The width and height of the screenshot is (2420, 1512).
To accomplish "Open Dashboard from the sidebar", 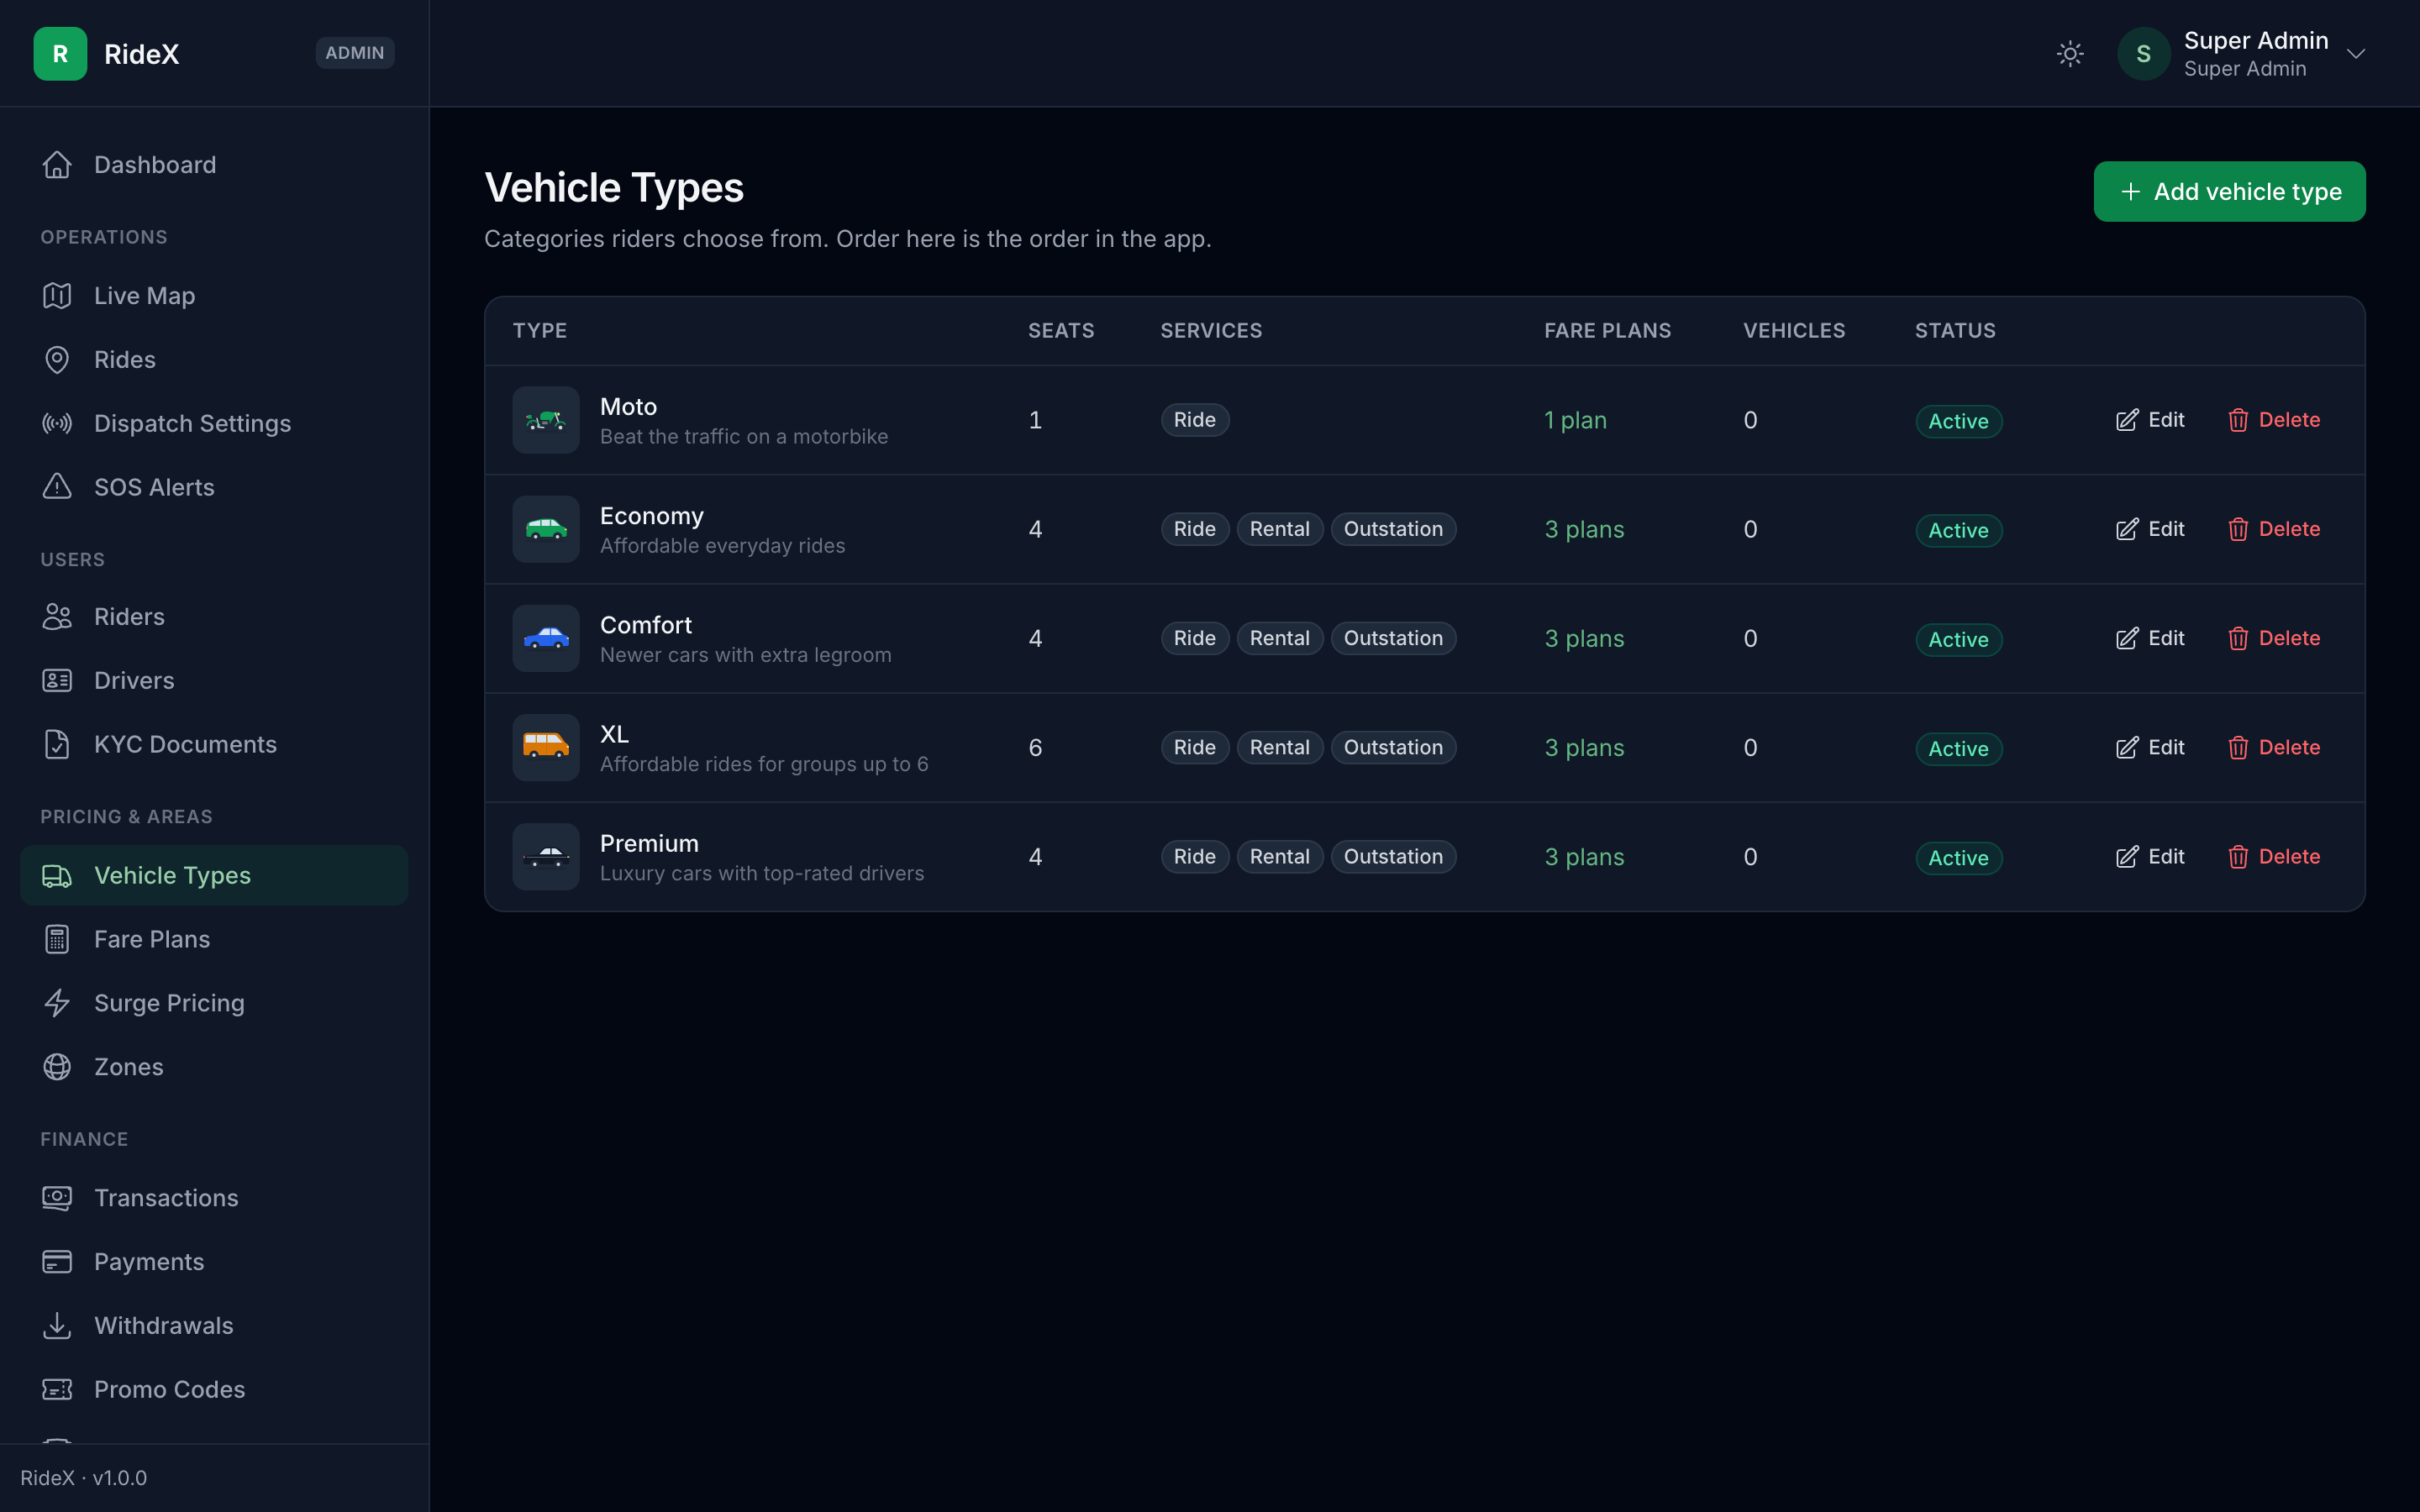I will [214, 165].
